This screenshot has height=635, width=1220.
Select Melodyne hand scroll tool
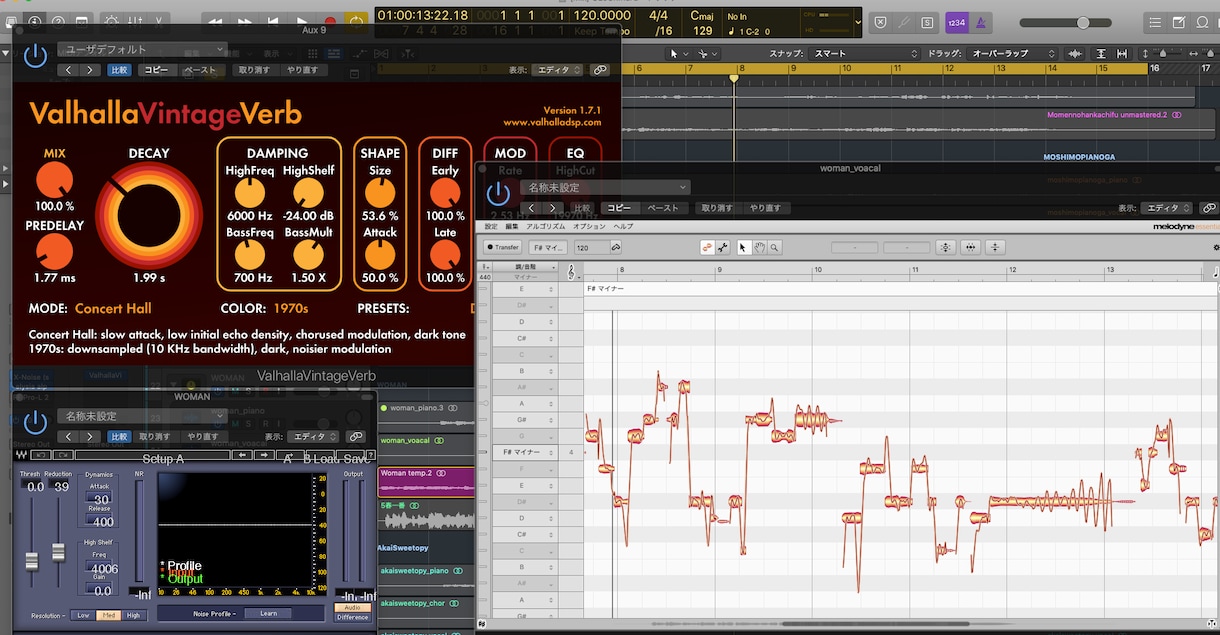pos(760,247)
